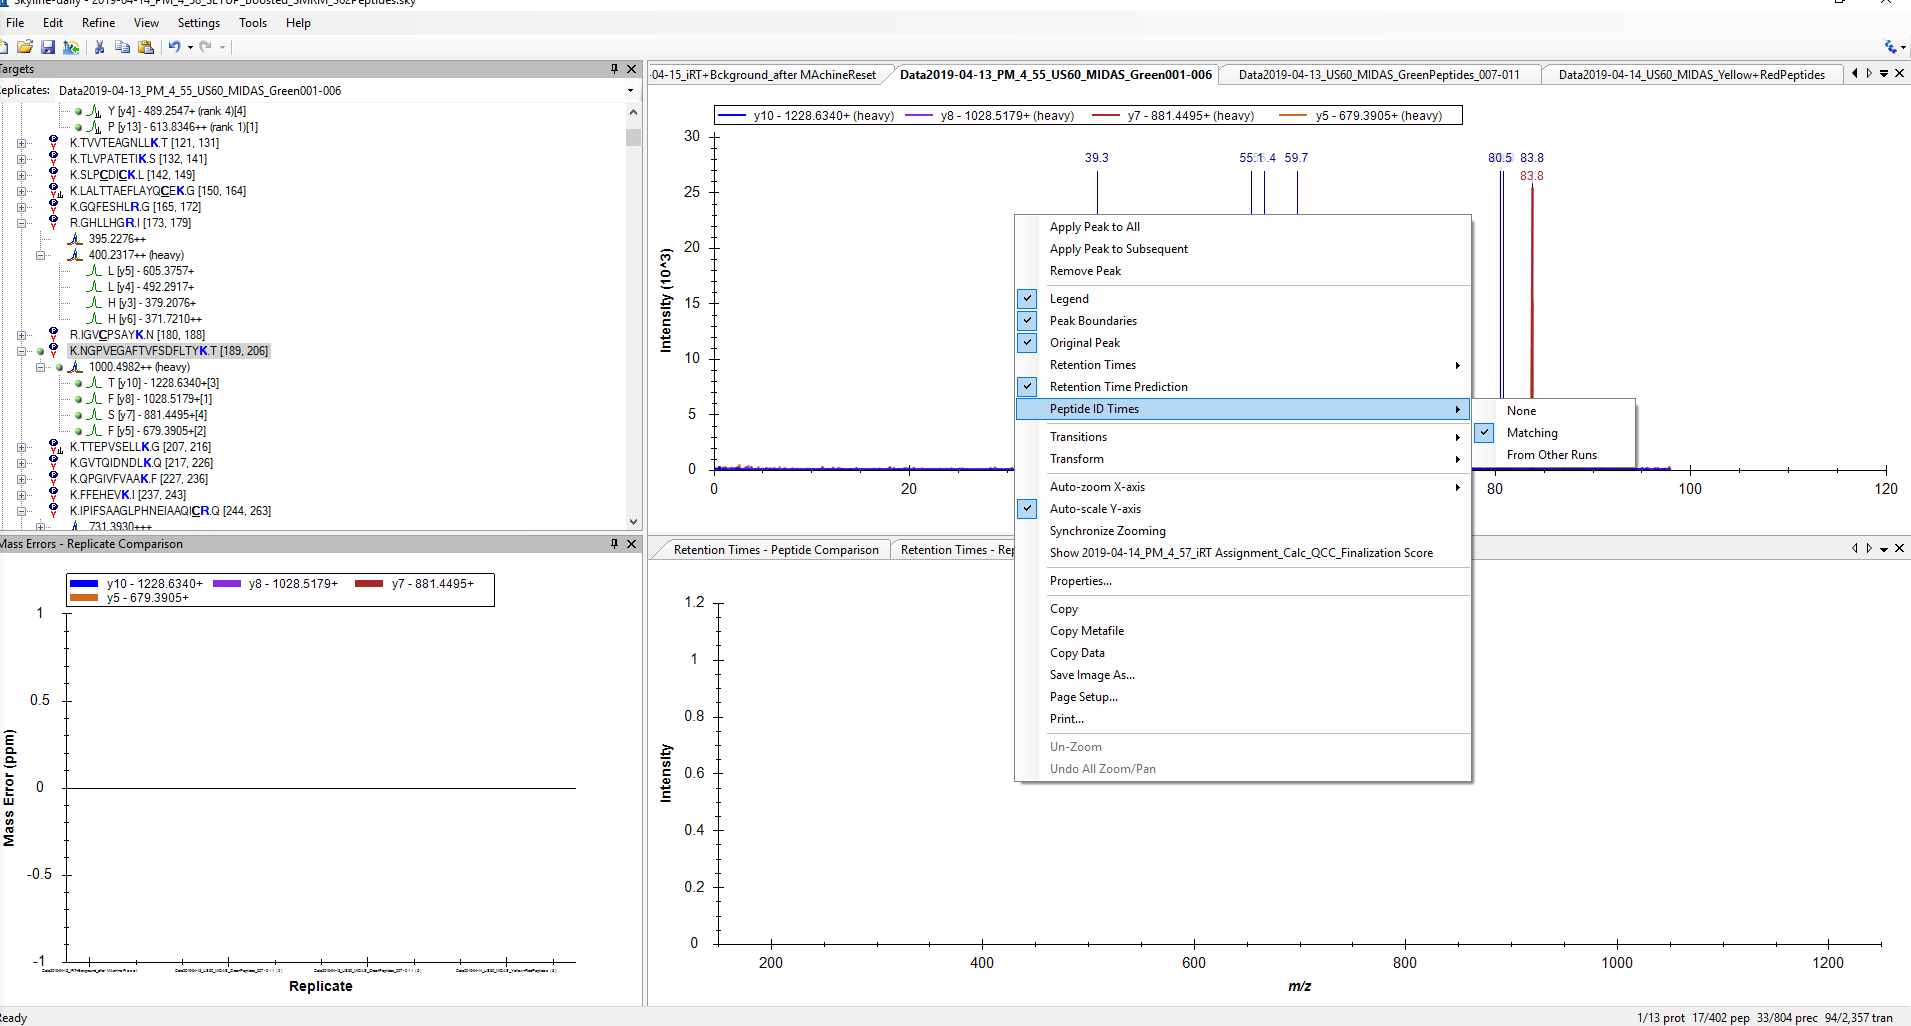Click the Save floppy disk icon

click(x=47, y=47)
